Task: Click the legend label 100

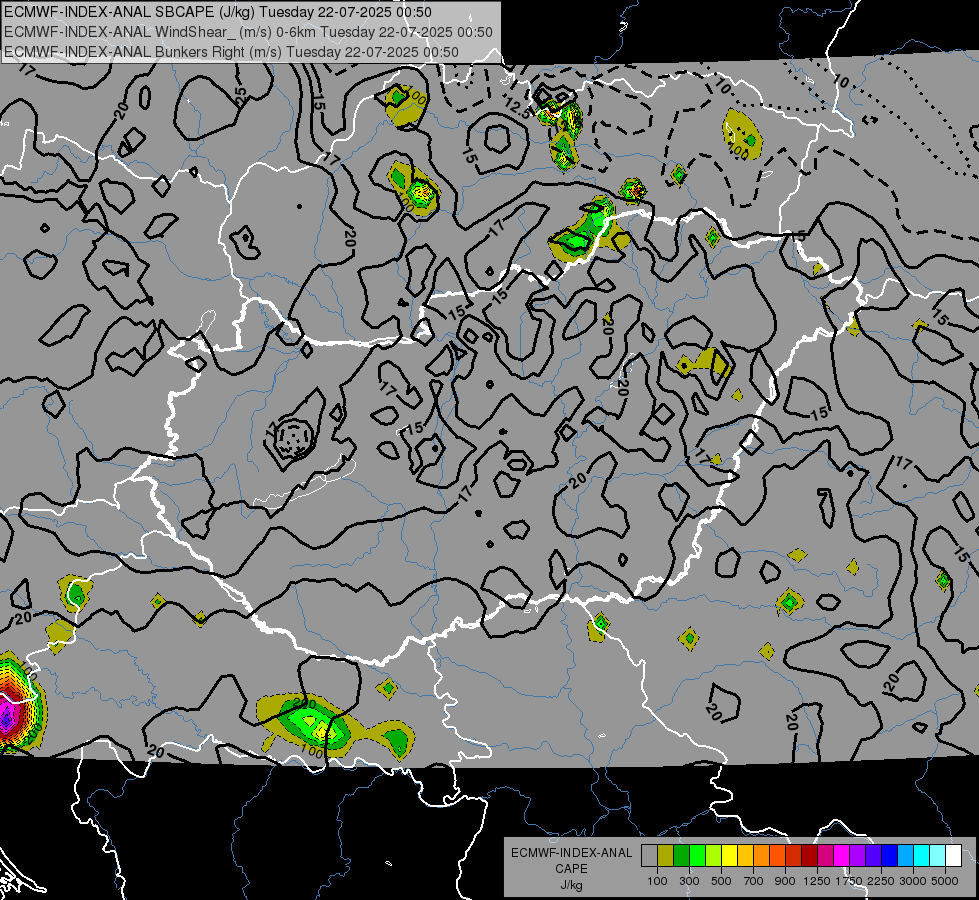Action: [657, 881]
